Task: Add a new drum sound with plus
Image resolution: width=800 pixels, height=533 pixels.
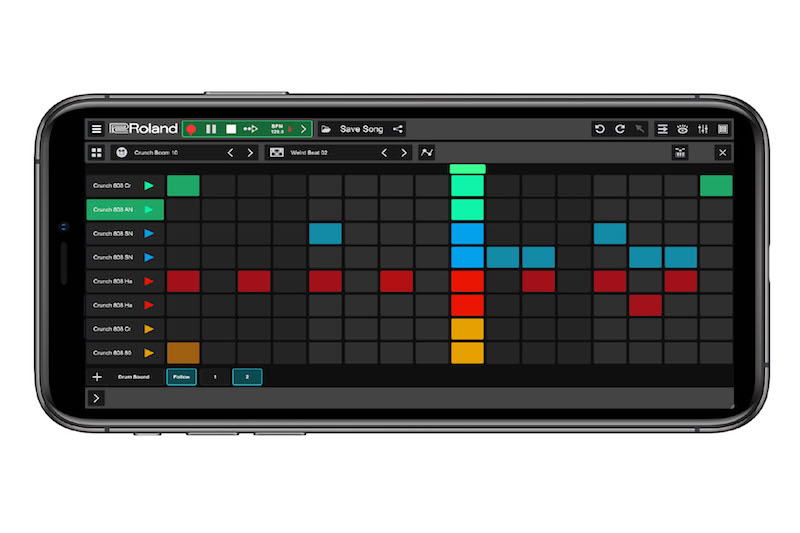Action: pyautogui.click(x=97, y=377)
